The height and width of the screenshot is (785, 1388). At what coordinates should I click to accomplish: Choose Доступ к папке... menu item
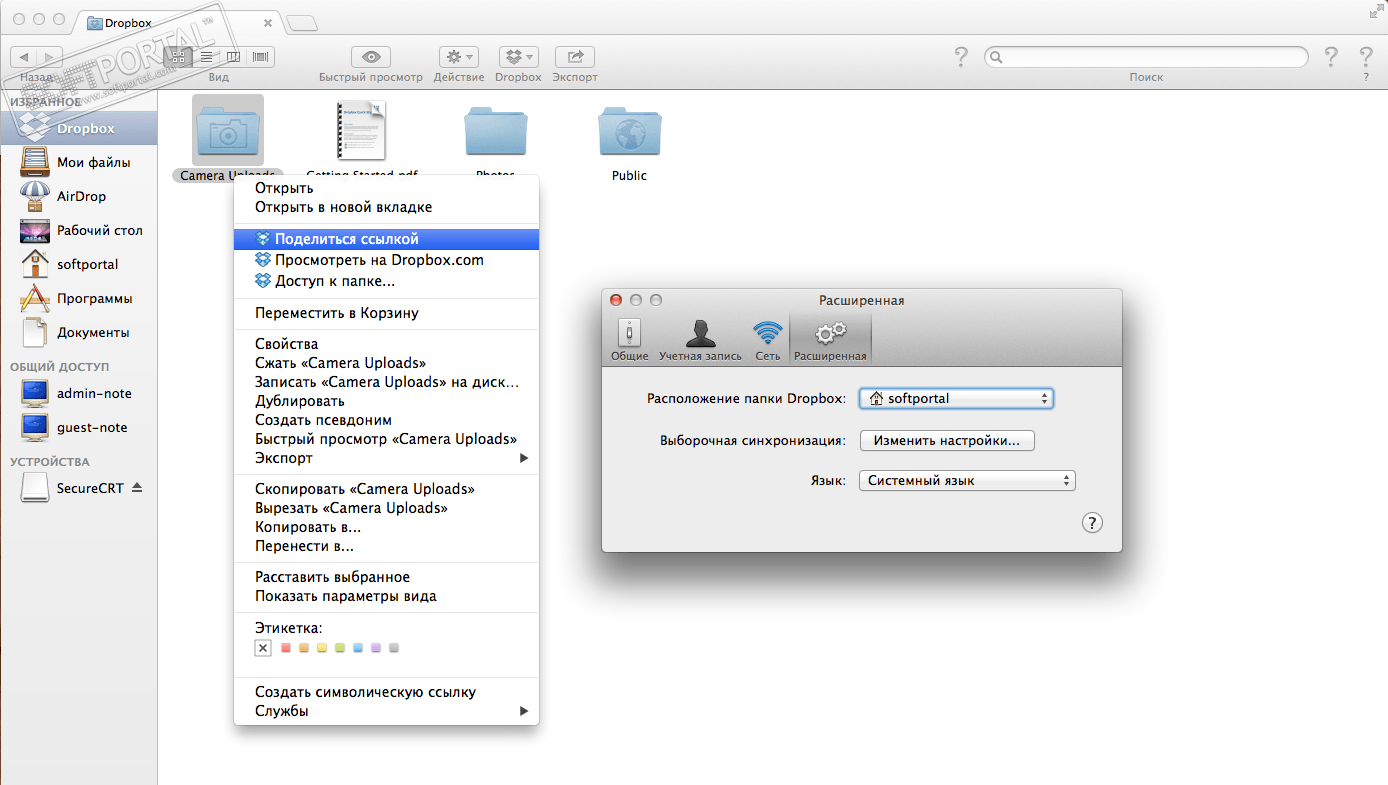(x=386, y=281)
